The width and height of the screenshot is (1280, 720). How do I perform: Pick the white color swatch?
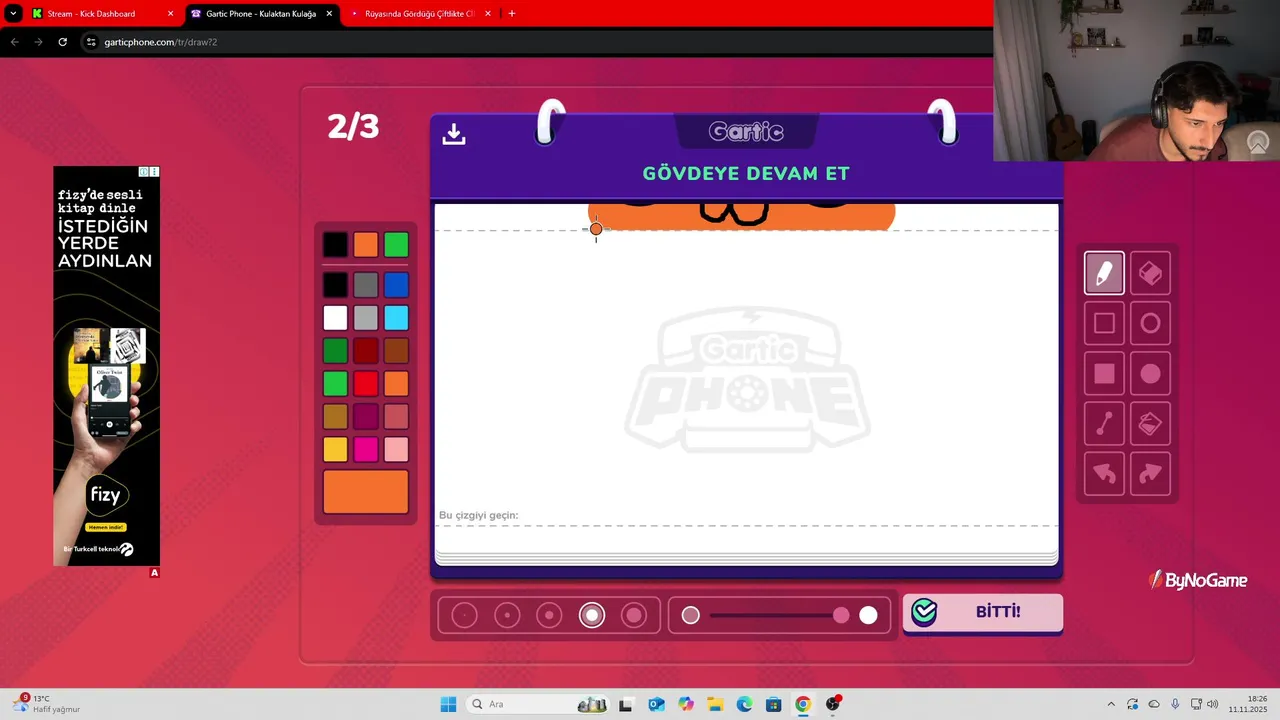coord(335,318)
